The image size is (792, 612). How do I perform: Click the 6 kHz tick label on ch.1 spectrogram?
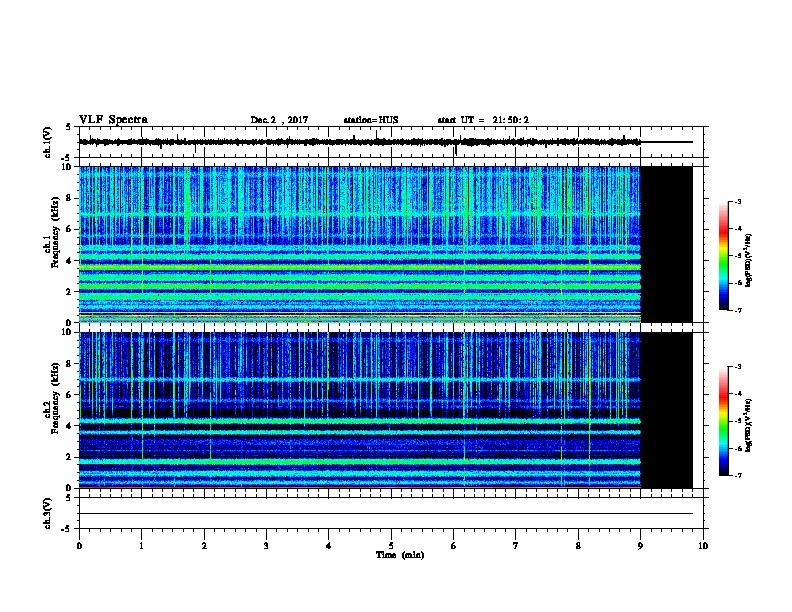coord(69,230)
